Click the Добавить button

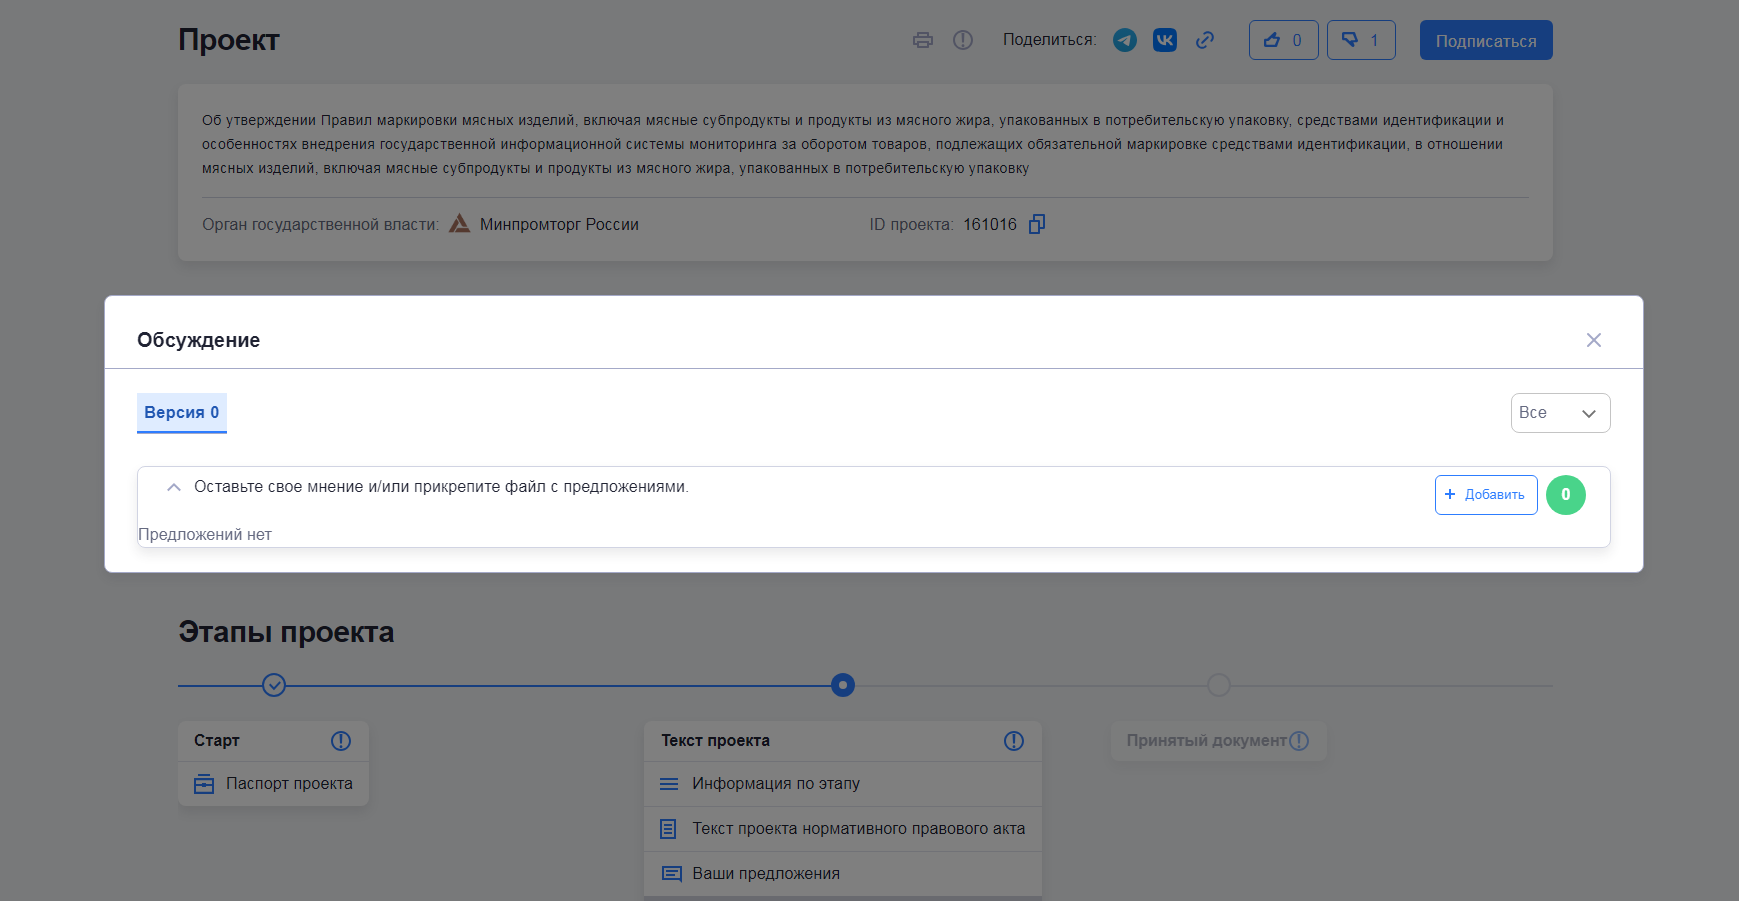(1485, 495)
